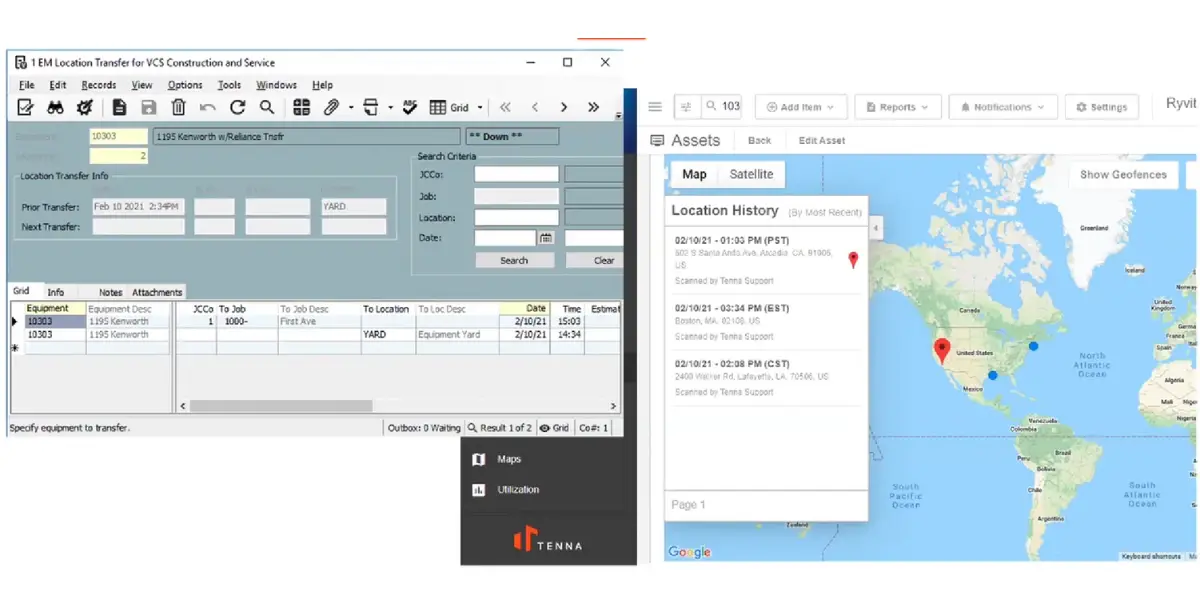1200x600 pixels.
Task: Click the Settings button in Tenna
Action: point(1101,107)
